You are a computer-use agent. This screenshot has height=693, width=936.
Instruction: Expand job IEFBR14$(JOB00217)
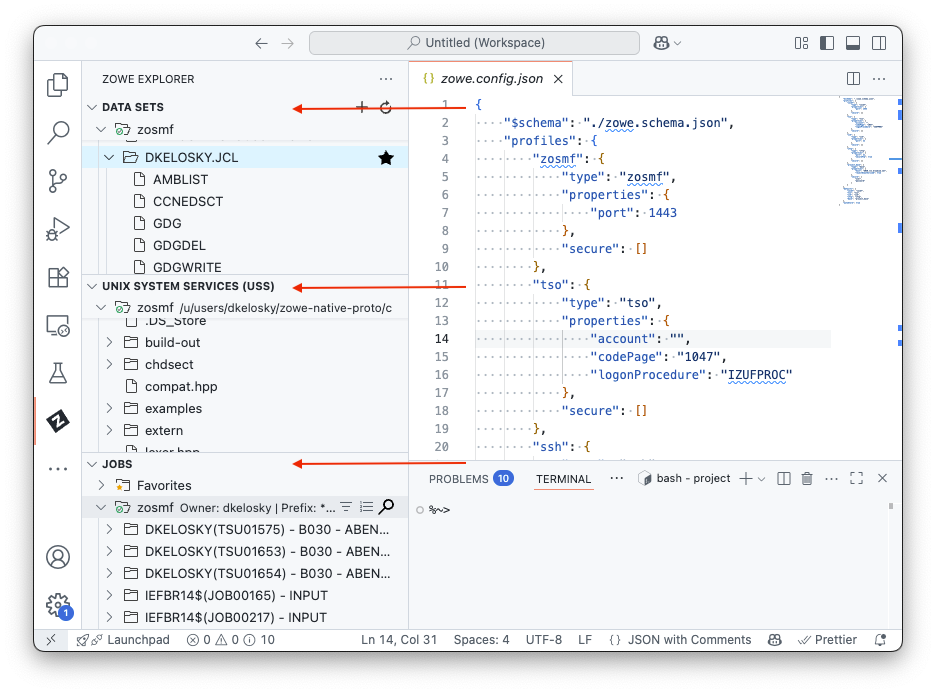tap(109, 617)
